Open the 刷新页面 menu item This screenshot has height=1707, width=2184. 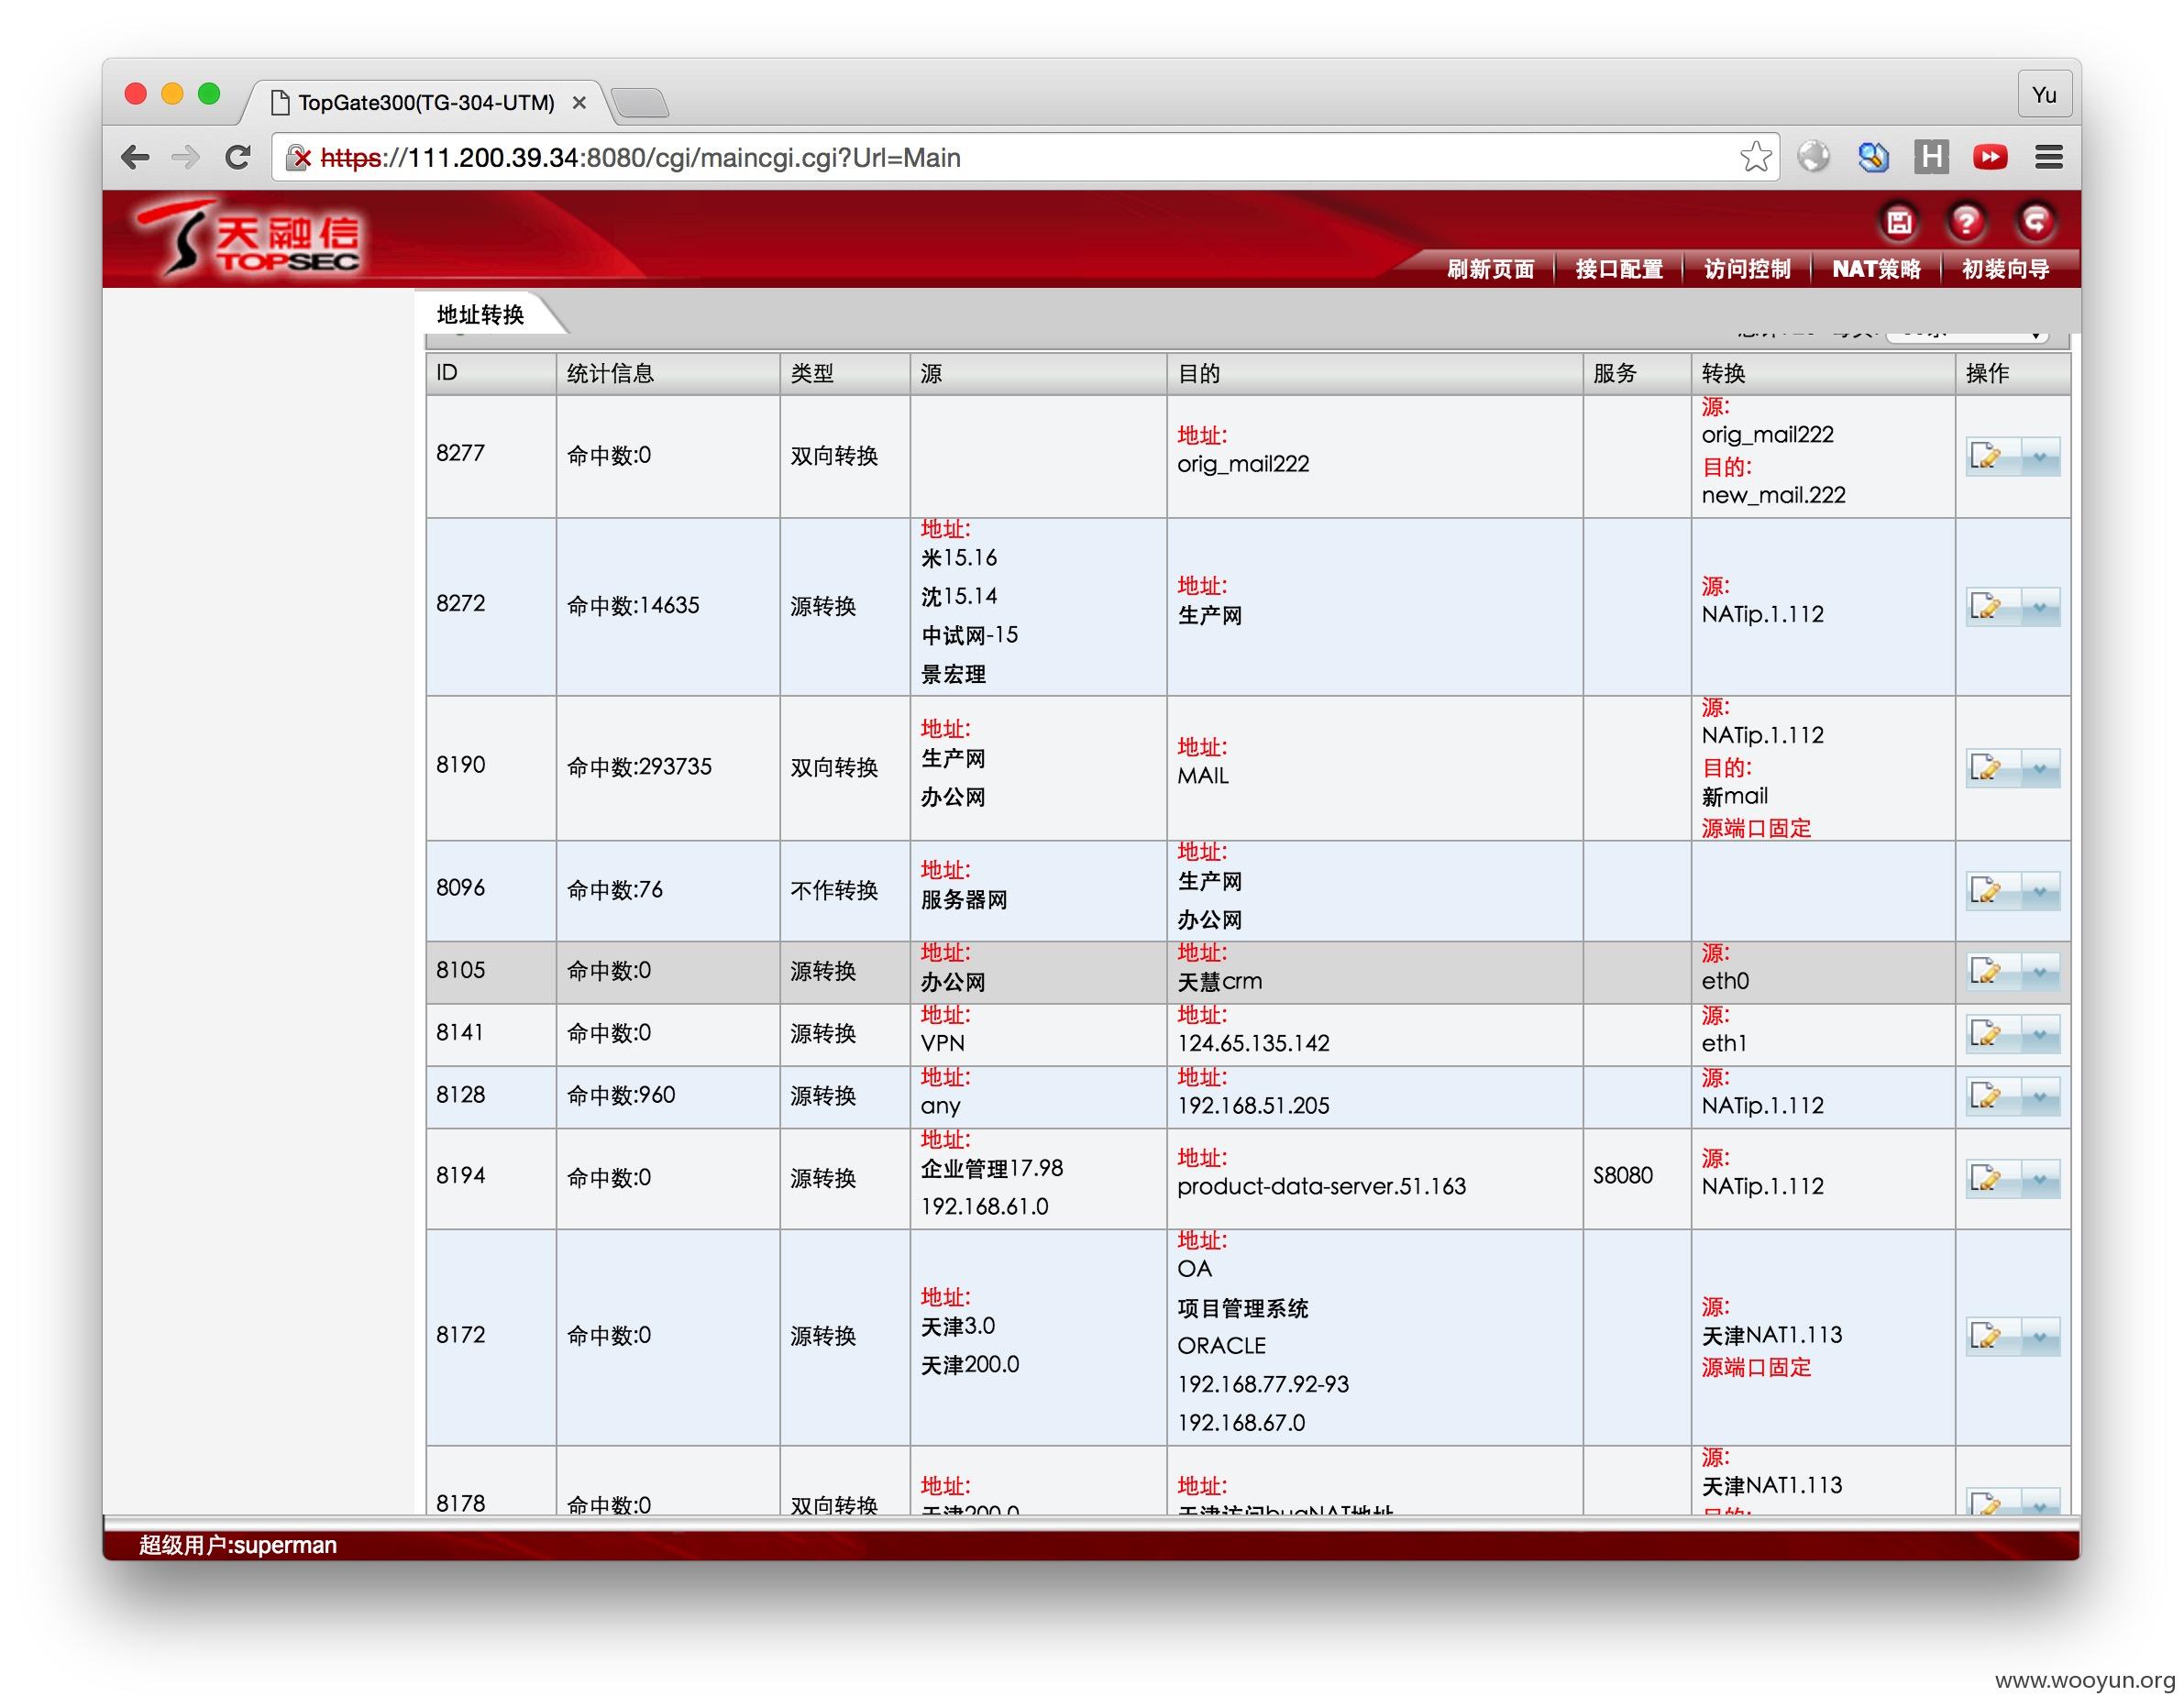1490,269
